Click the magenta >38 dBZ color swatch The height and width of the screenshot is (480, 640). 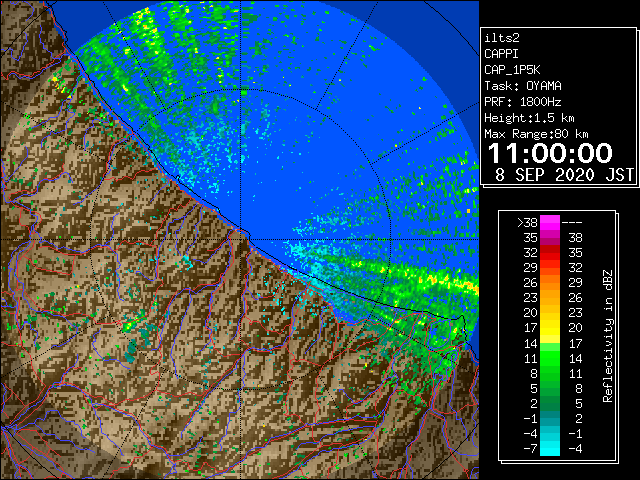[x=550, y=223]
